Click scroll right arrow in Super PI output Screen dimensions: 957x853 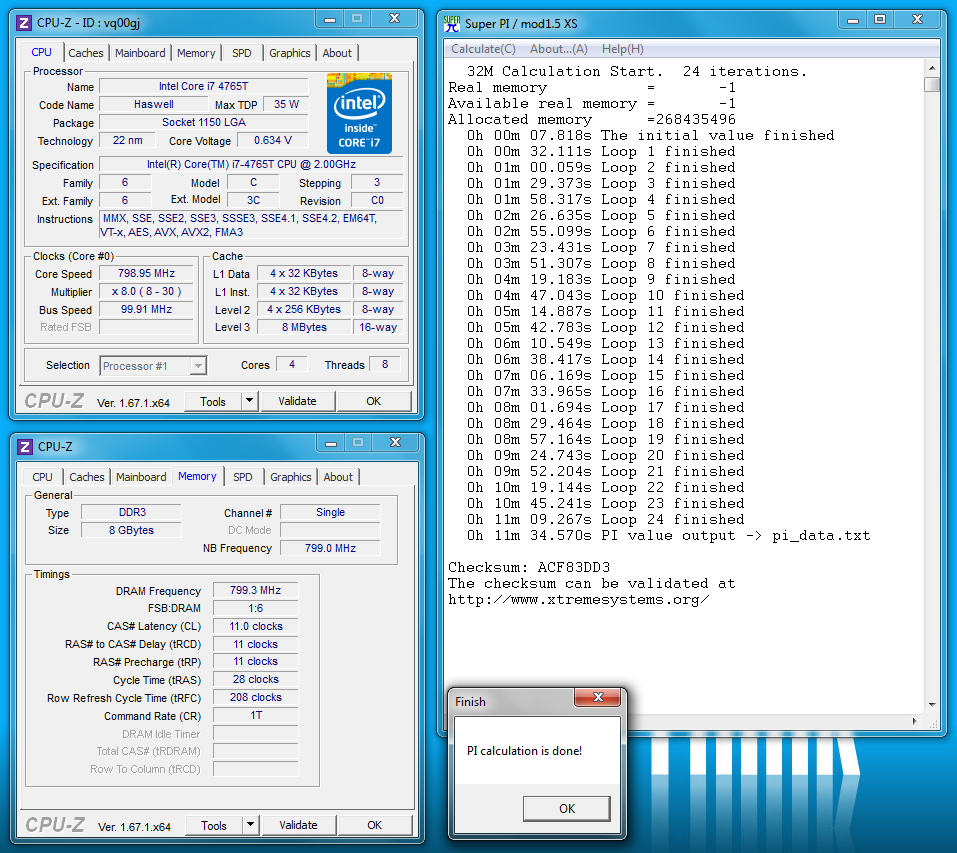[x=914, y=721]
